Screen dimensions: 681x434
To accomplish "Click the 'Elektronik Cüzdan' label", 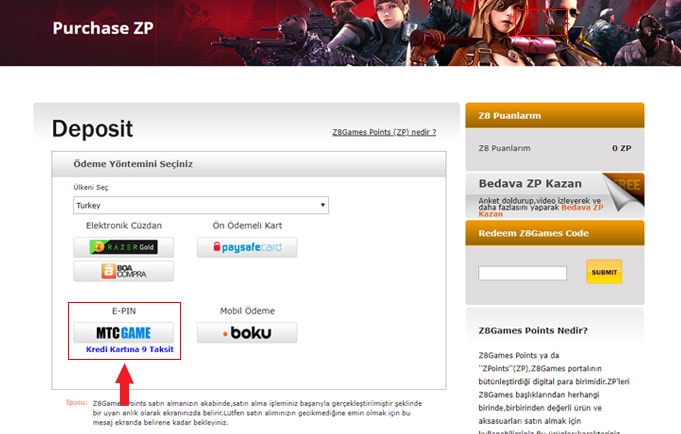I will pyautogui.click(x=124, y=225).
